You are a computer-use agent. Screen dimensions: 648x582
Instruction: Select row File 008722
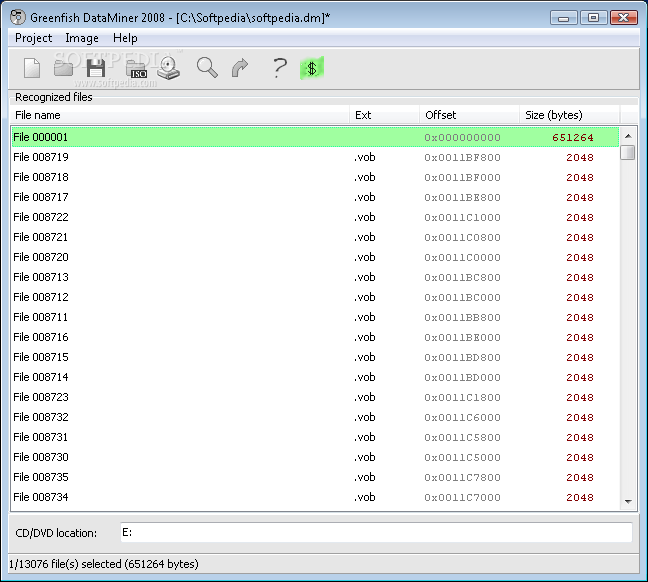click(316, 217)
